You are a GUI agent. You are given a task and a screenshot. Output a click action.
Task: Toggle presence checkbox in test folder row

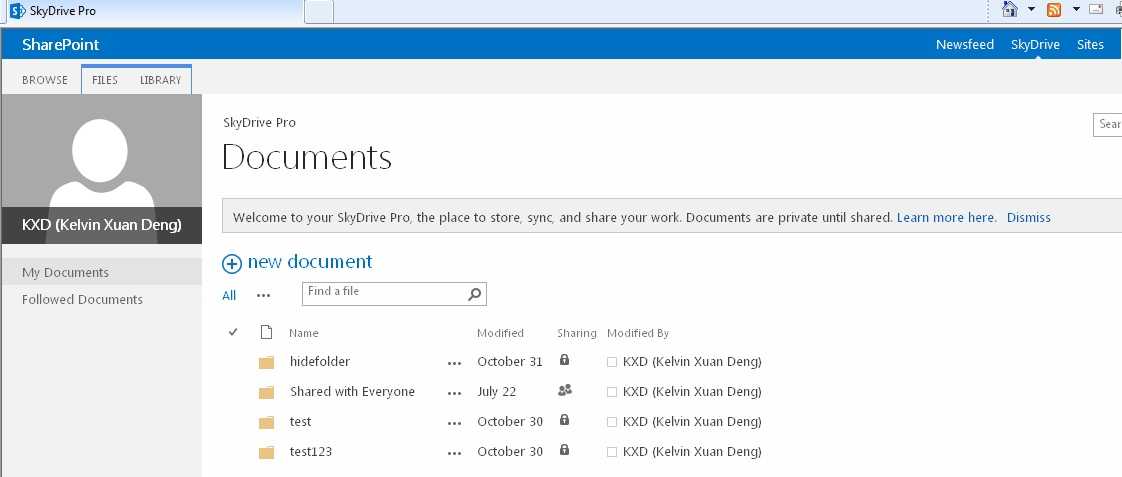(x=612, y=423)
